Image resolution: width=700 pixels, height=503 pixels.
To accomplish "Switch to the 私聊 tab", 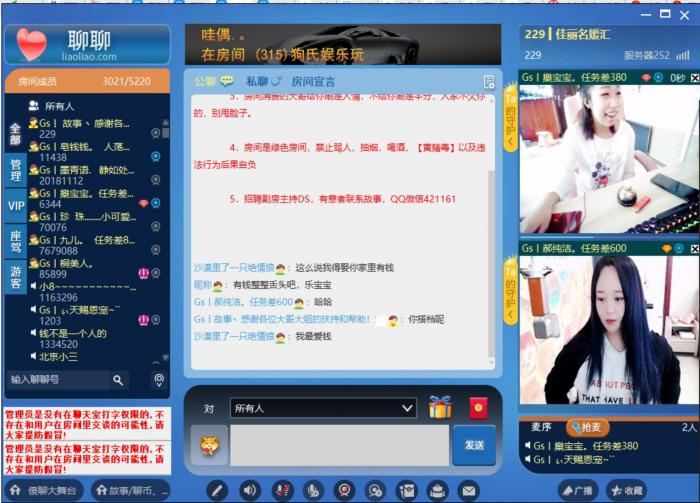I will 264,81.
